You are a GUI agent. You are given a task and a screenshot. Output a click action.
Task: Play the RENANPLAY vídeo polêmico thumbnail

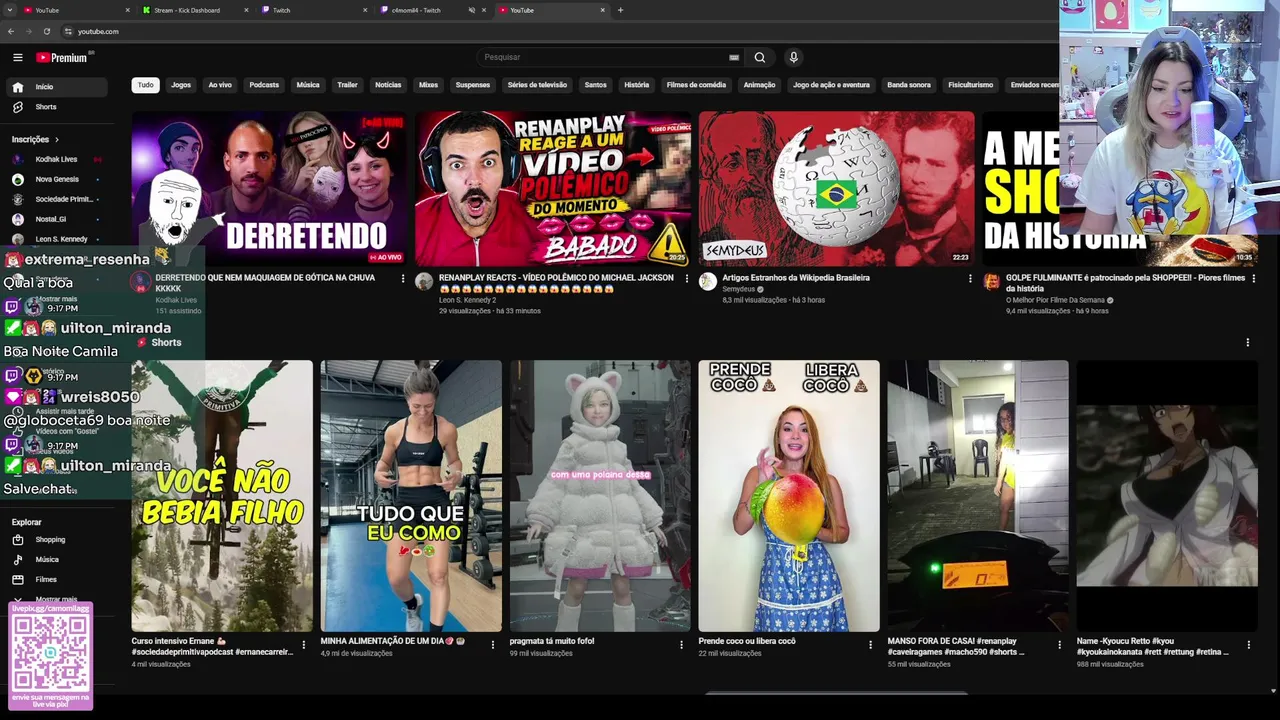click(553, 189)
